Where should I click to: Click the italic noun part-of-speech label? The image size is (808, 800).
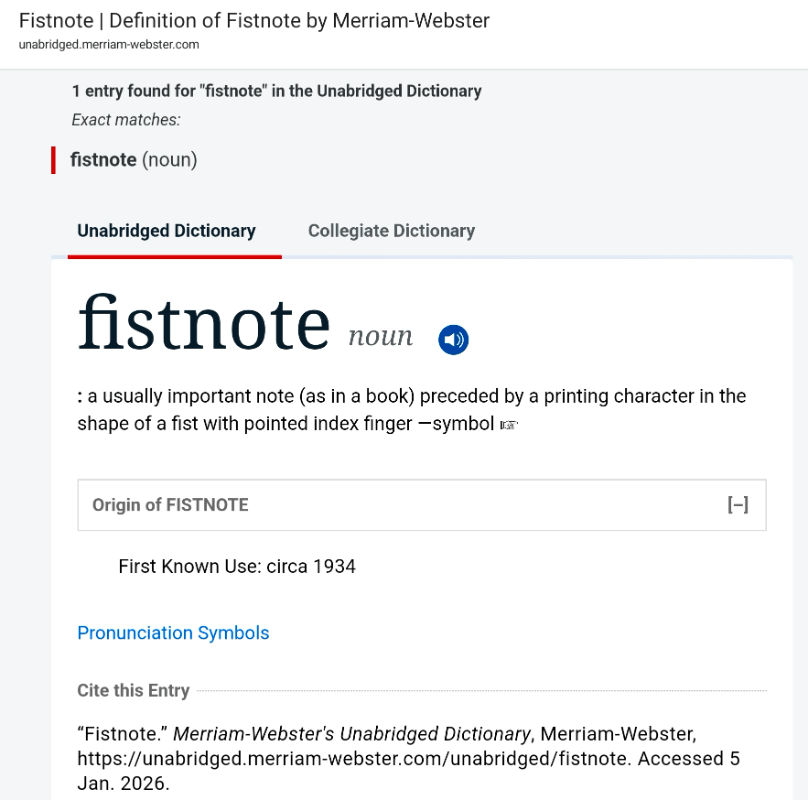(380, 337)
